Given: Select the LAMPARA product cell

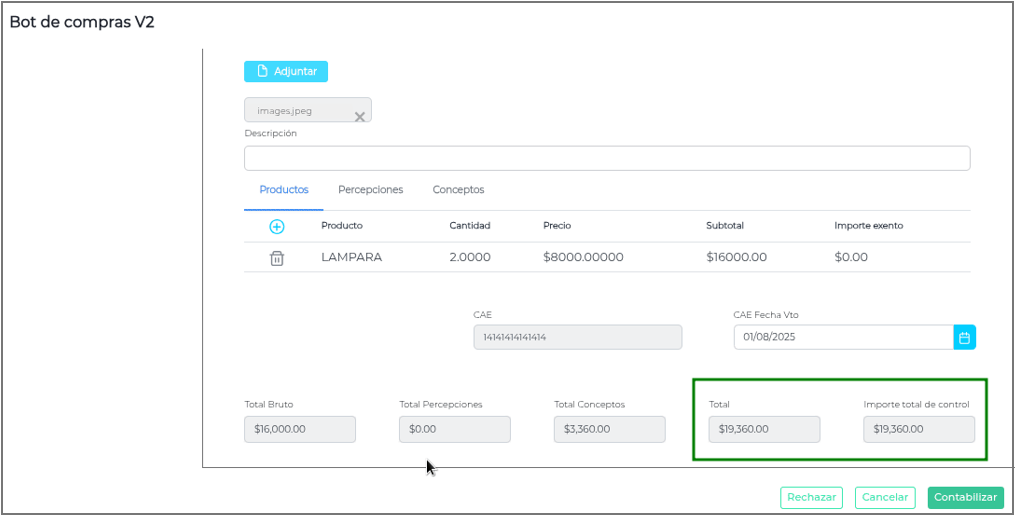Looking at the screenshot, I should pyautogui.click(x=351, y=257).
